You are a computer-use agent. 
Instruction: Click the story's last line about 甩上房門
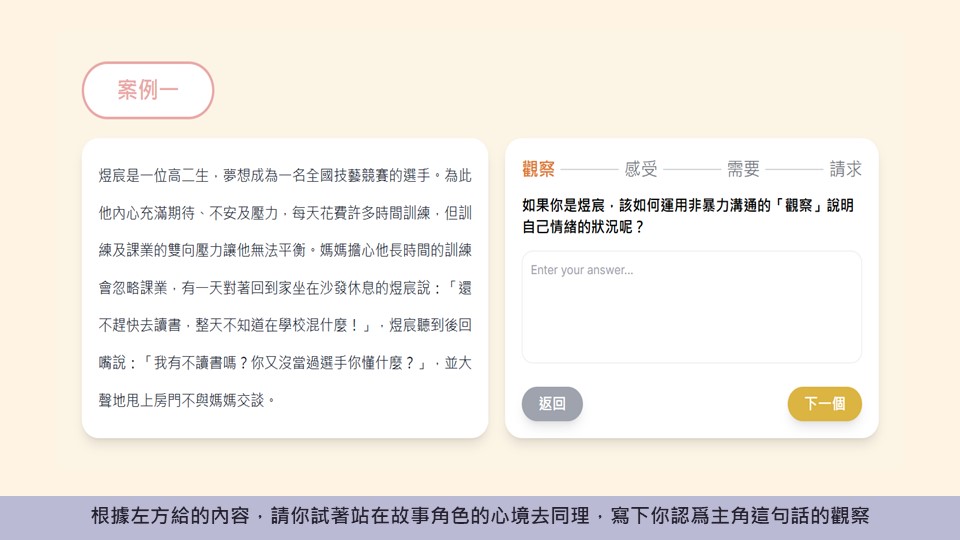tap(187, 400)
